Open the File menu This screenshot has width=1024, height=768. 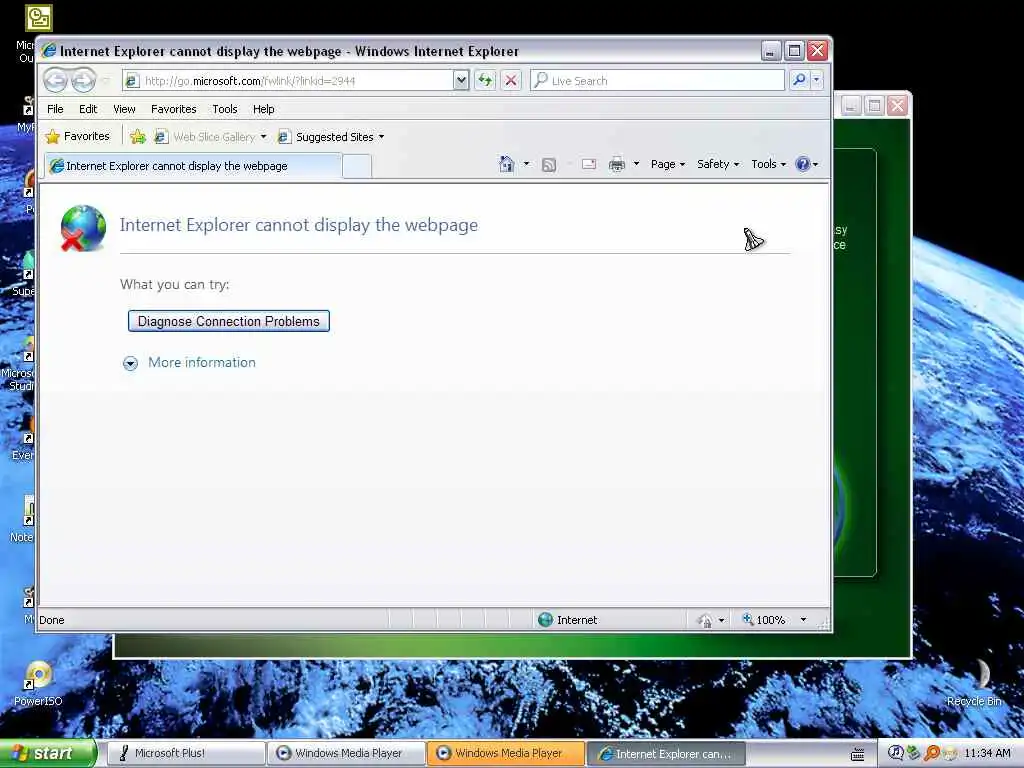click(55, 109)
